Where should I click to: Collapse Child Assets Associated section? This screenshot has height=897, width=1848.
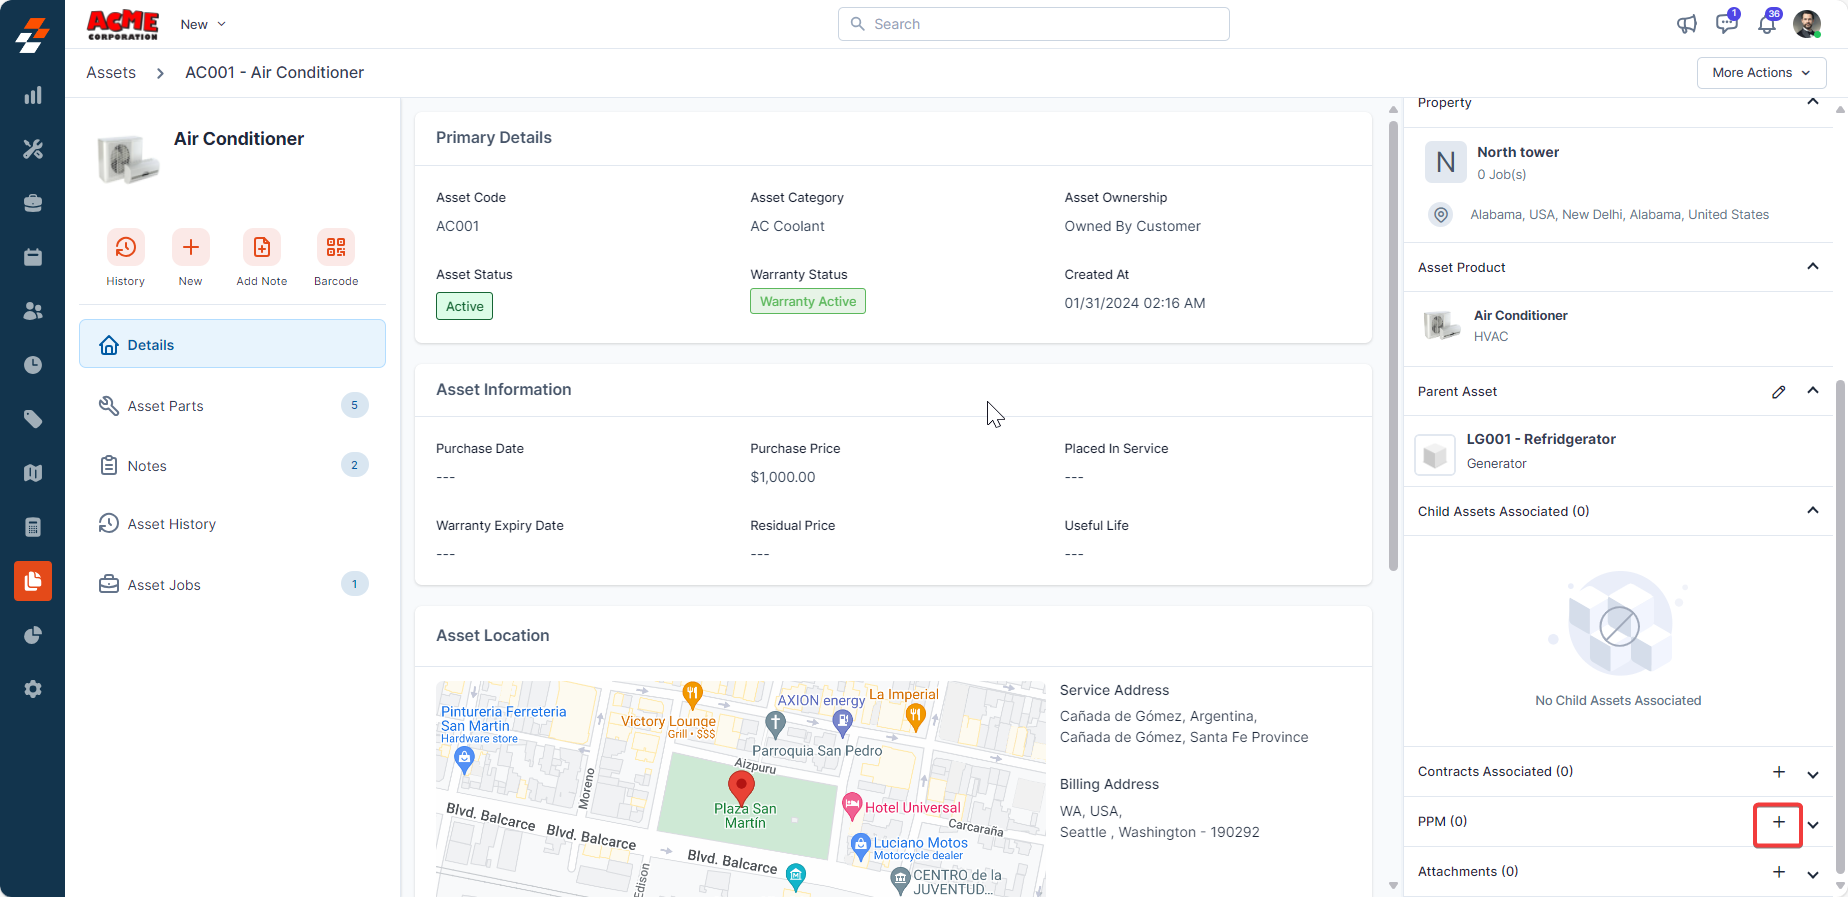click(x=1812, y=511)
